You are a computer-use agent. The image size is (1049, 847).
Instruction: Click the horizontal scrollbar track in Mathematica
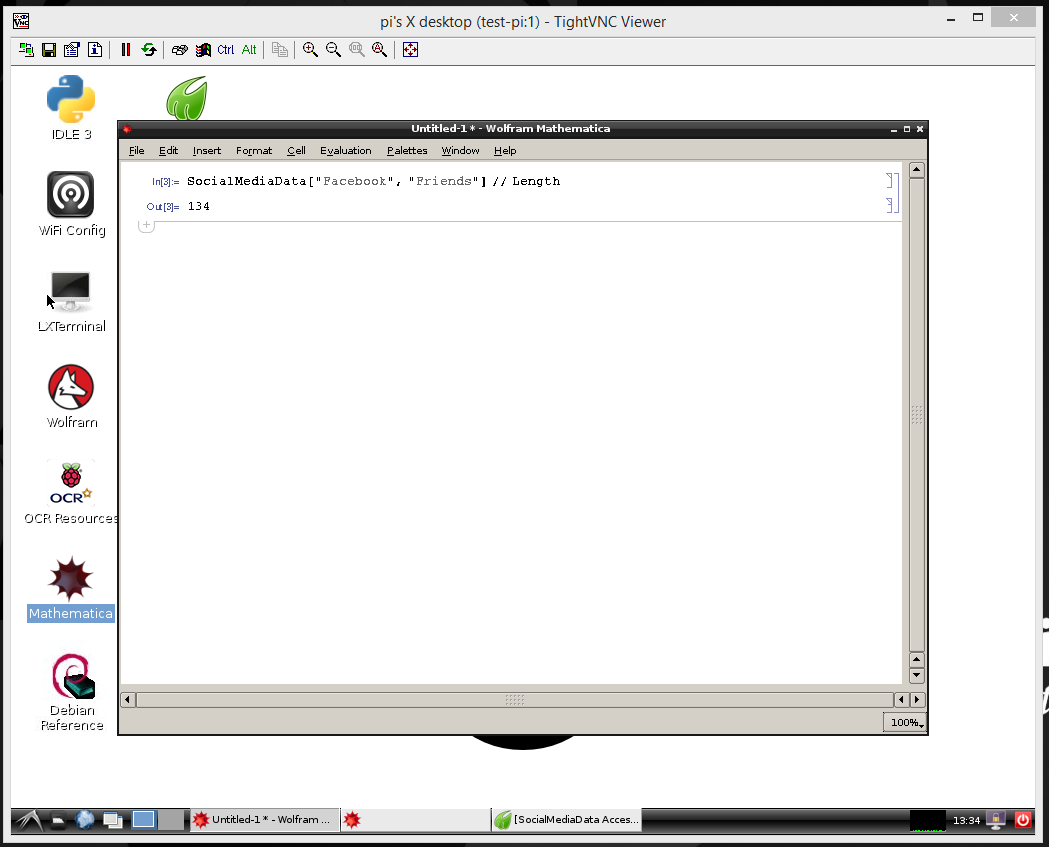click(x=514, y=700)
